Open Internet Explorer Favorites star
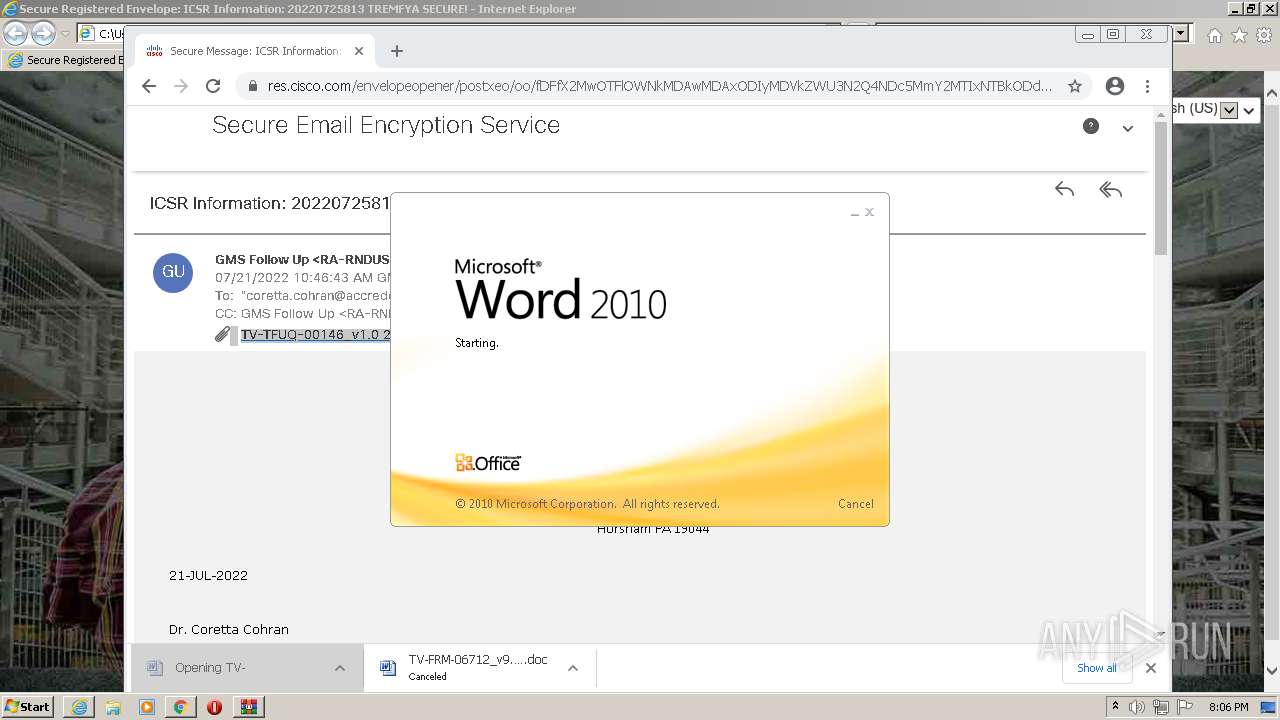This screenshot has height=720, width=1280. click(1239, 35)
